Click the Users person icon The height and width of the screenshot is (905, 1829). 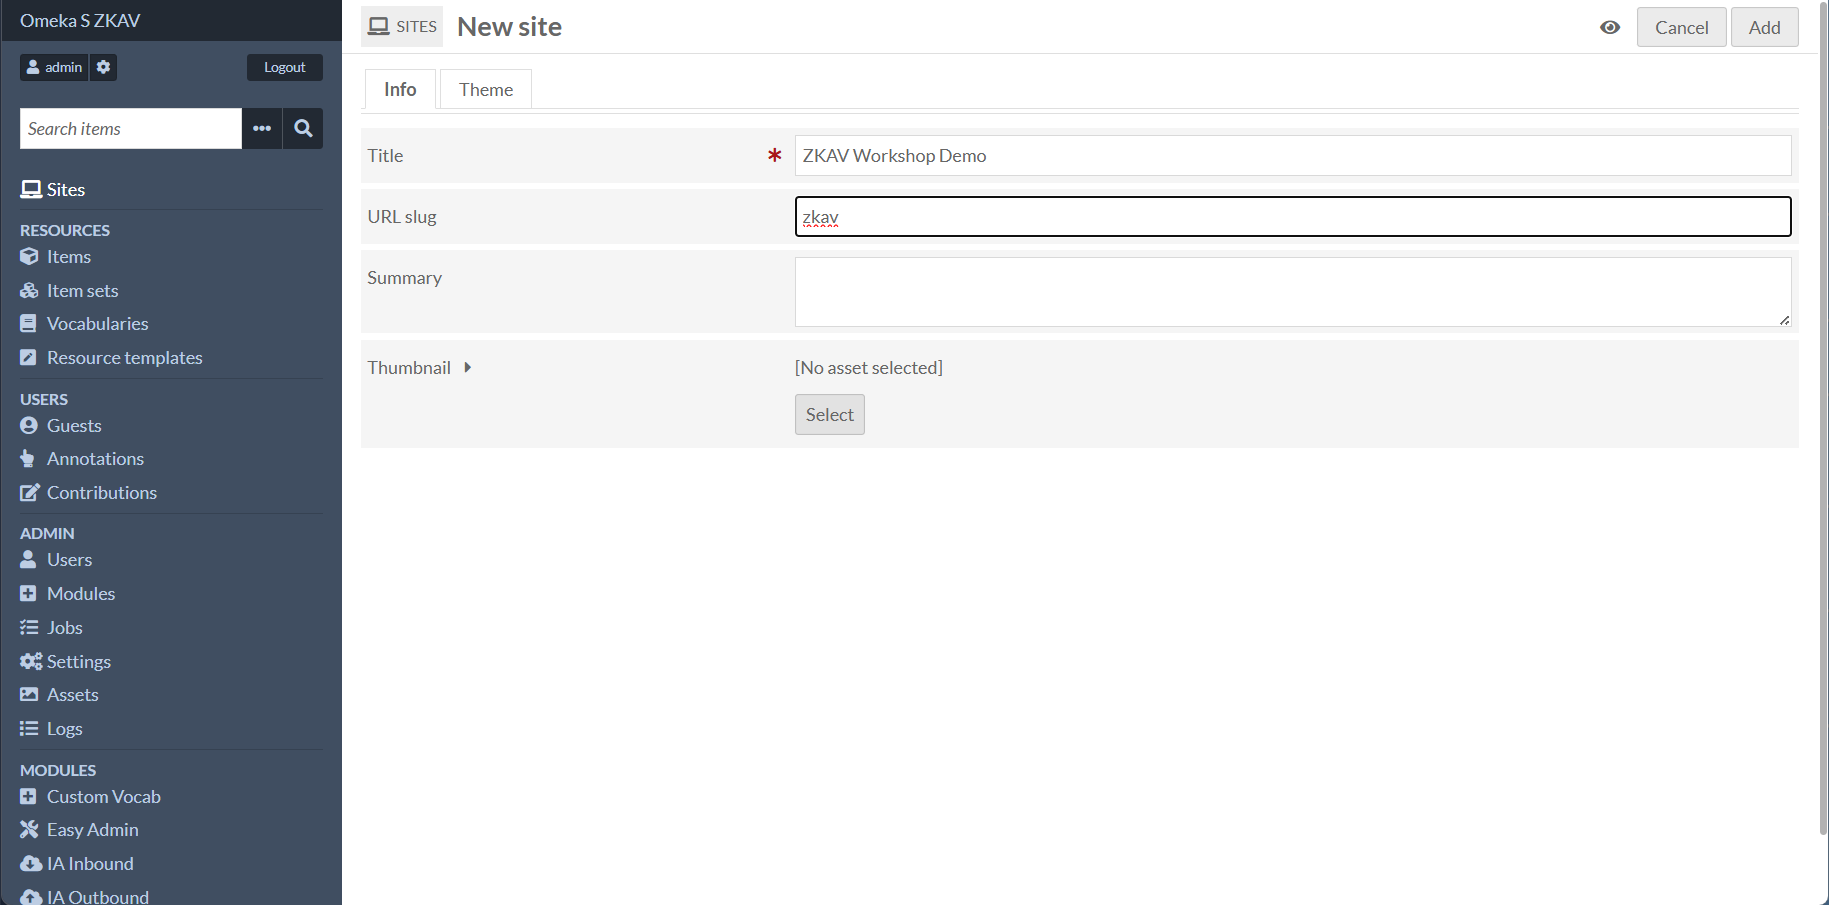tap(28, 560)
